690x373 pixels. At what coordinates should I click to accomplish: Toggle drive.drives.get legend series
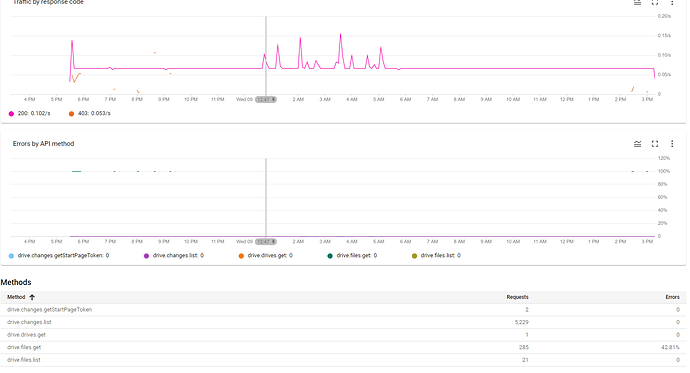tap(265, 256)
